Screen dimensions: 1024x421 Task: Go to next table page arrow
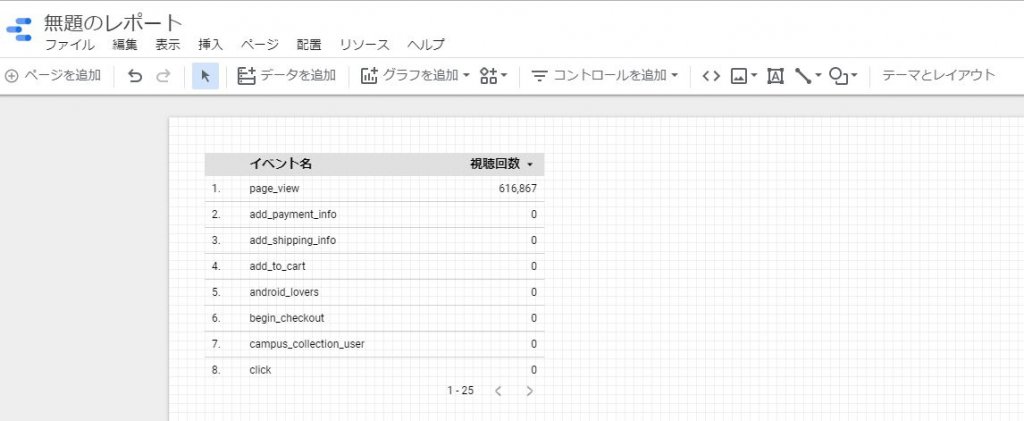coord(529,391)
